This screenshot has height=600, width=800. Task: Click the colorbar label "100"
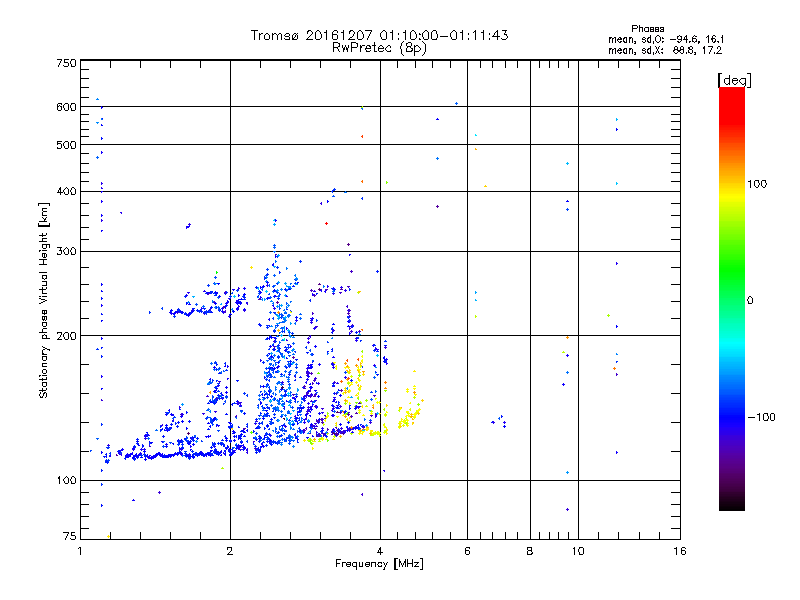tap(757, 184)
